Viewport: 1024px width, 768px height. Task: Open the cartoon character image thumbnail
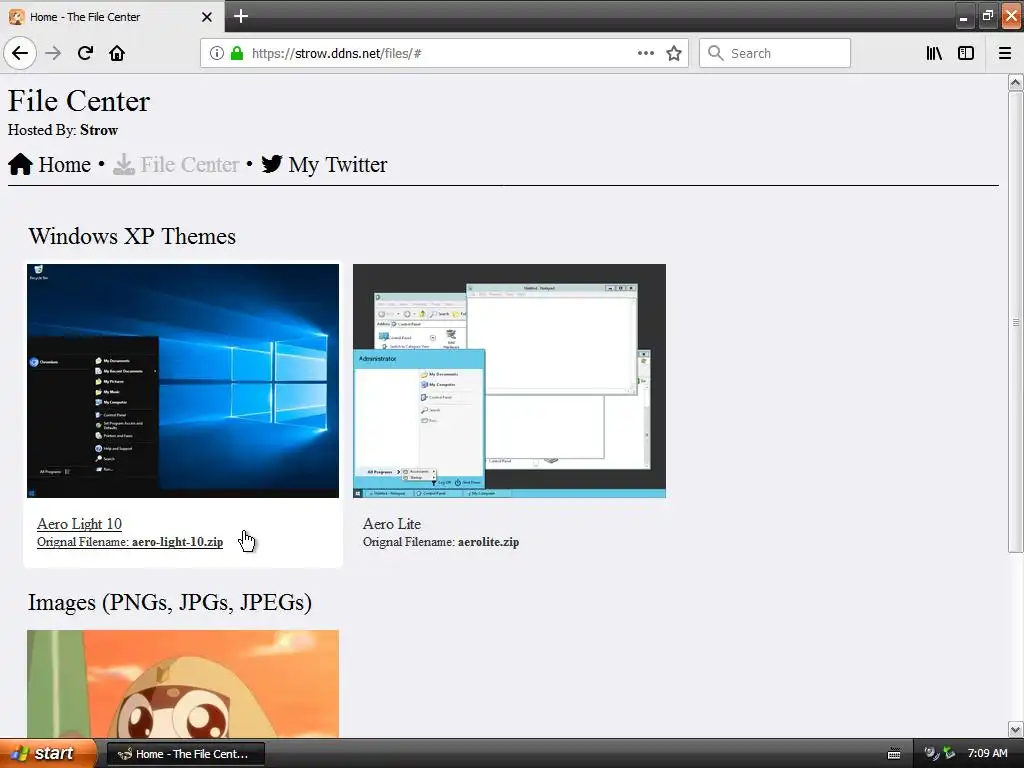183,684
